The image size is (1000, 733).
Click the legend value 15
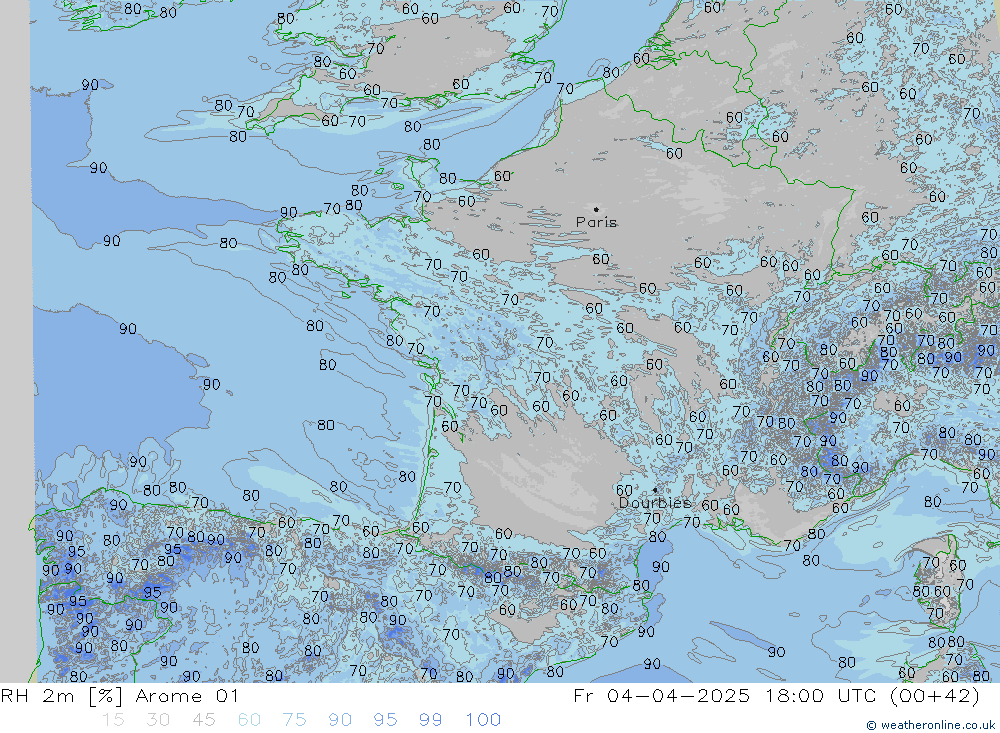[113, 720]
